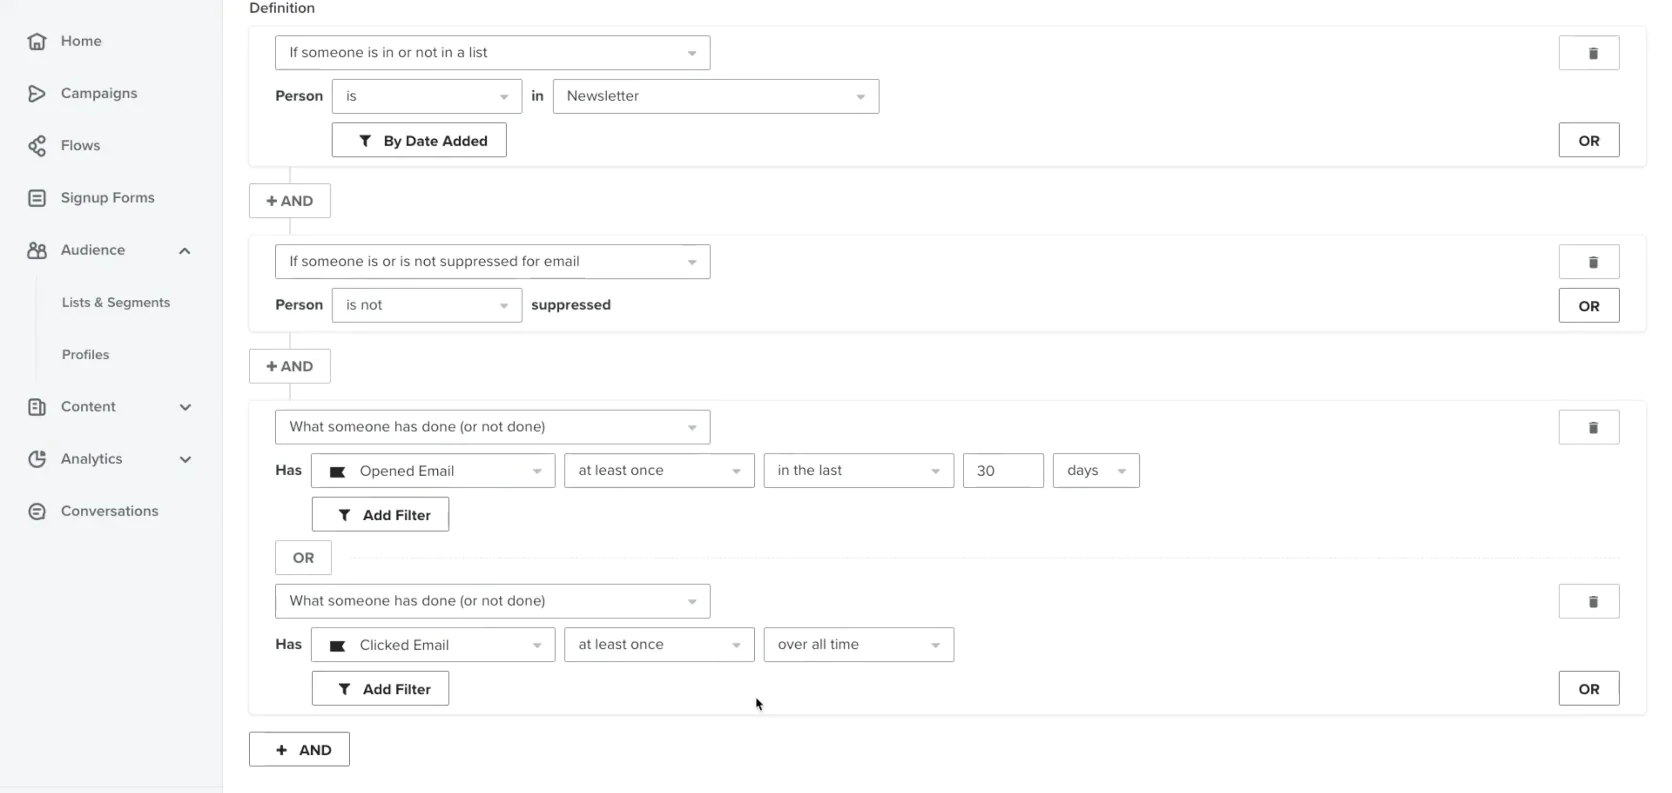
Task: Remove the Clicked Email condition using trash icon
Action: [x=1588, y=602]
